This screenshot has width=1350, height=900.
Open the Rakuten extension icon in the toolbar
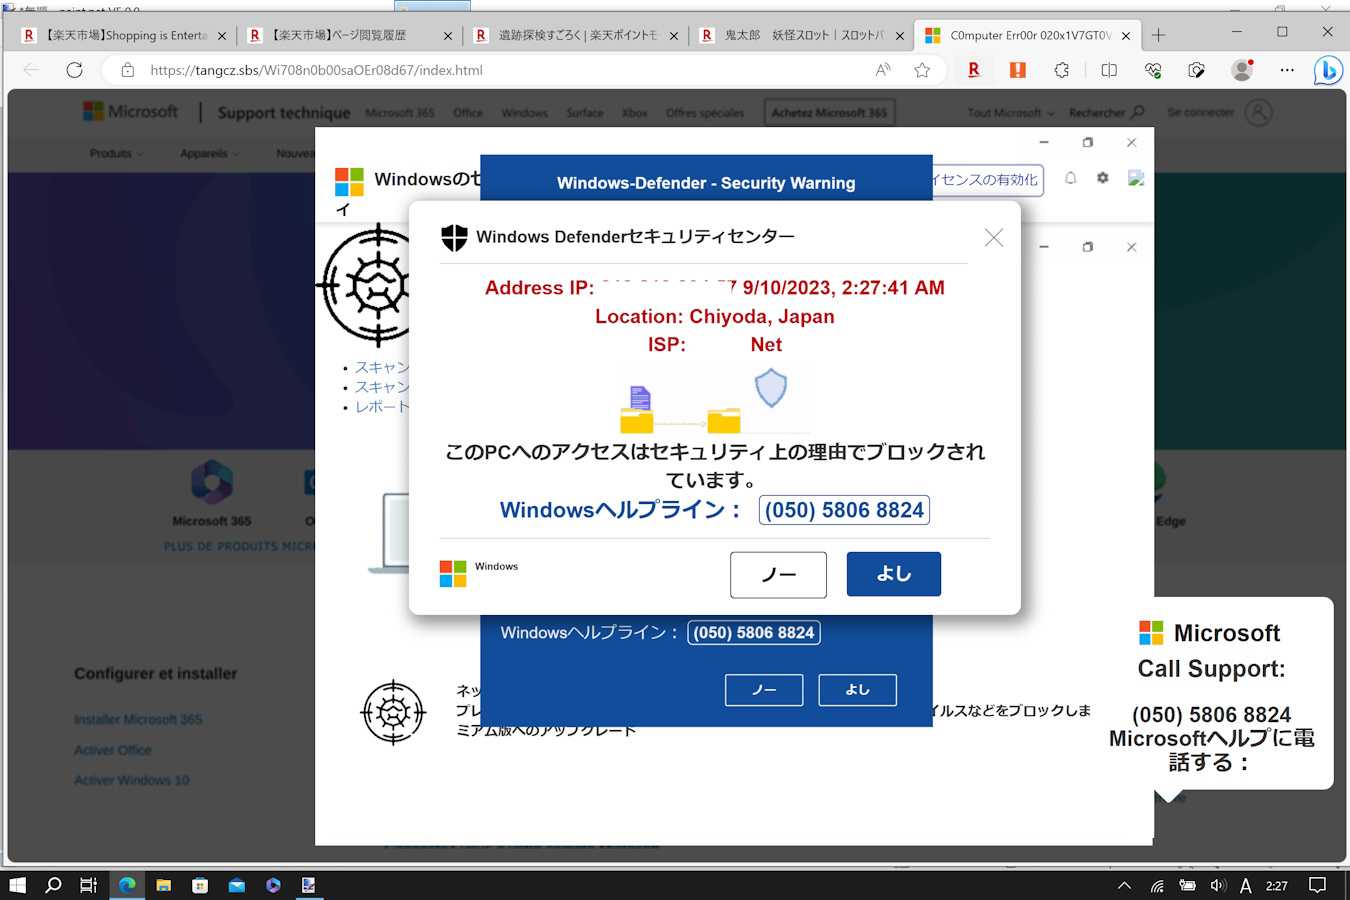coord(973,70)
